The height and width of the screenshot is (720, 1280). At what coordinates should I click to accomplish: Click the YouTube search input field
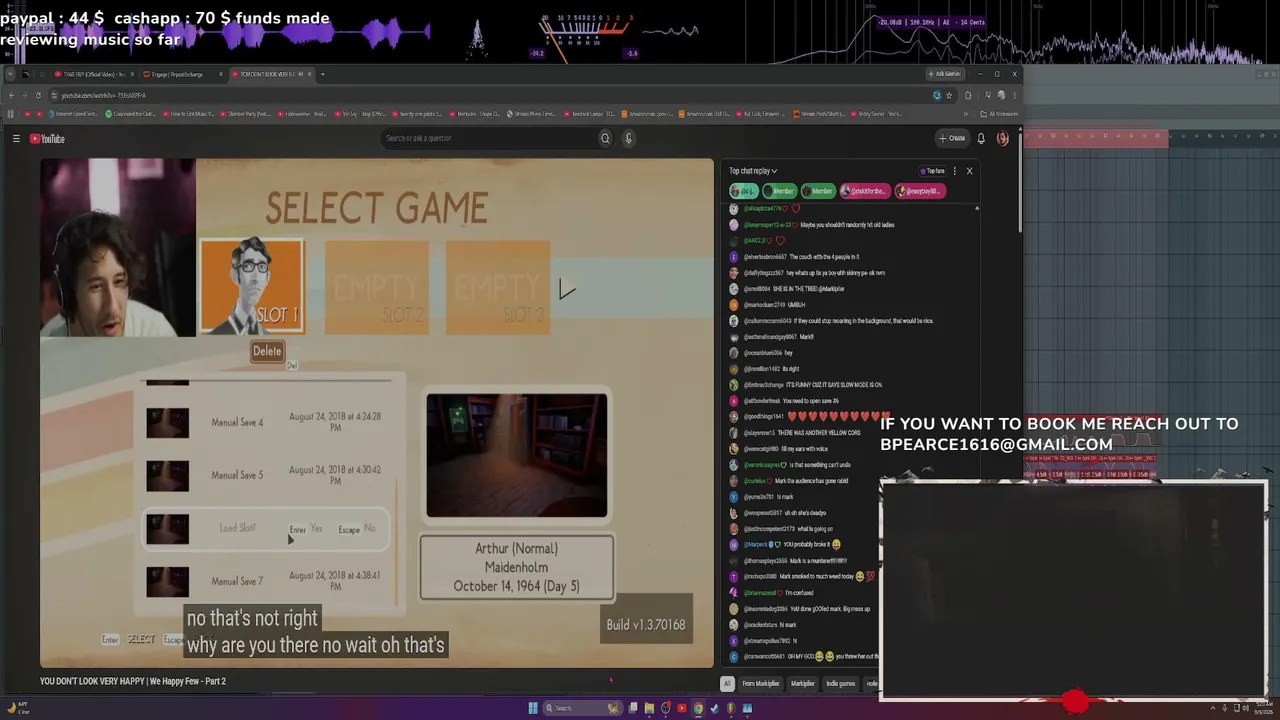(489, 139)
